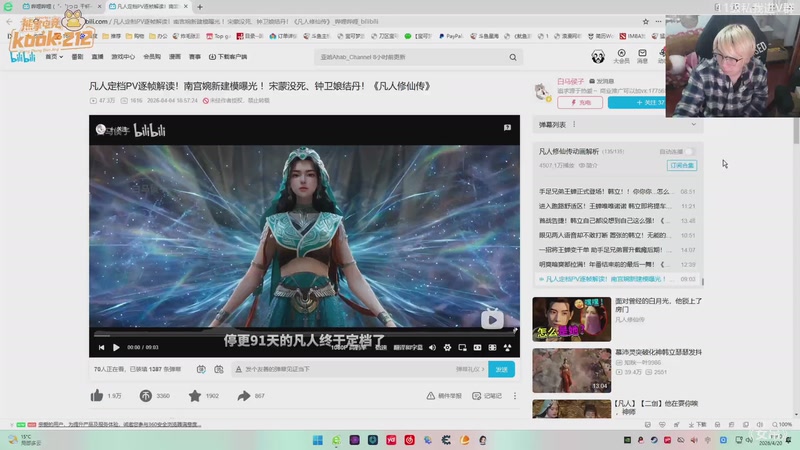800x450 pixels.
Task: Open video 慕沛灵突破化神 thumbnail
Action: pos(571,370)
